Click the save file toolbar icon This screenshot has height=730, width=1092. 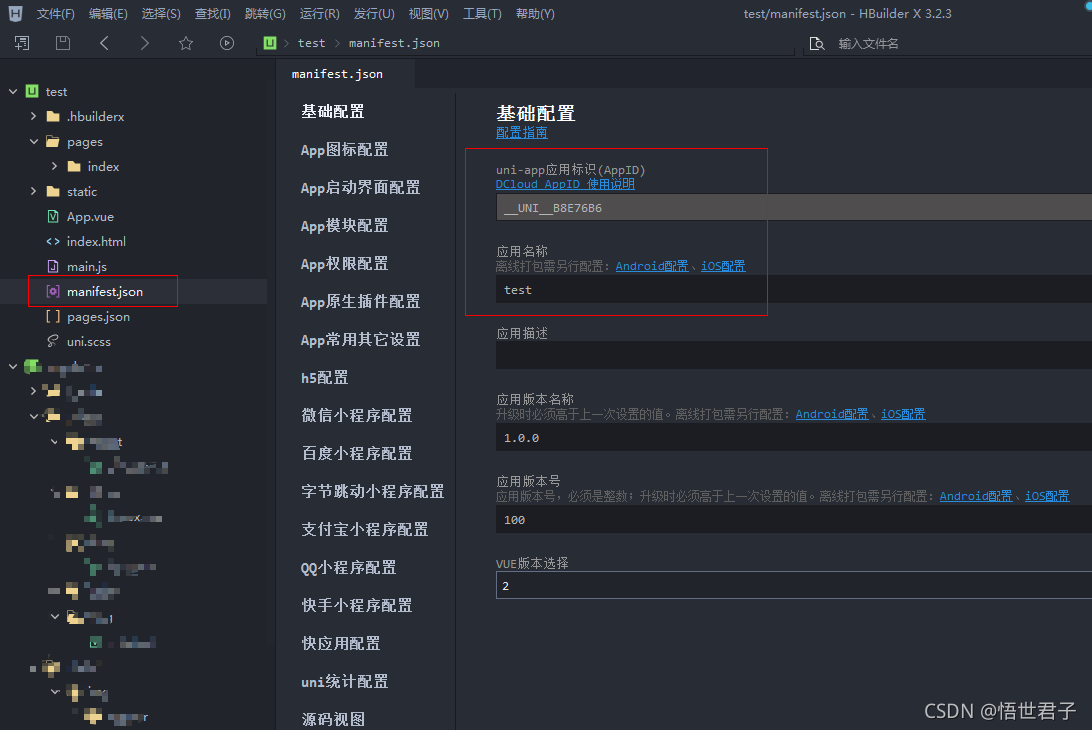click(x=63, y=43)
